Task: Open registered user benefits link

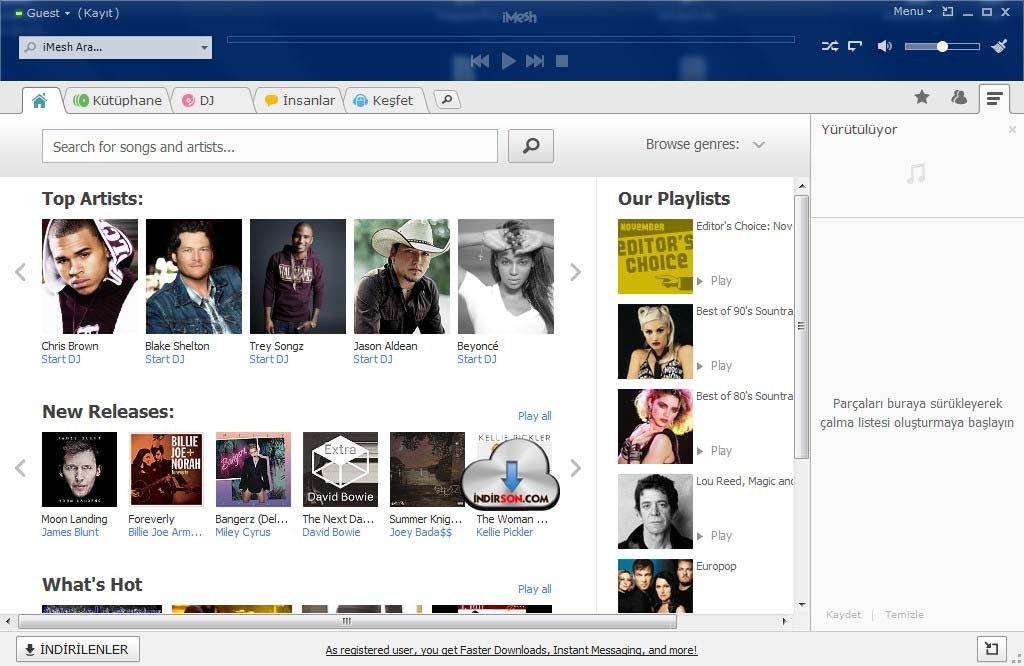Action: pos(511,650)
